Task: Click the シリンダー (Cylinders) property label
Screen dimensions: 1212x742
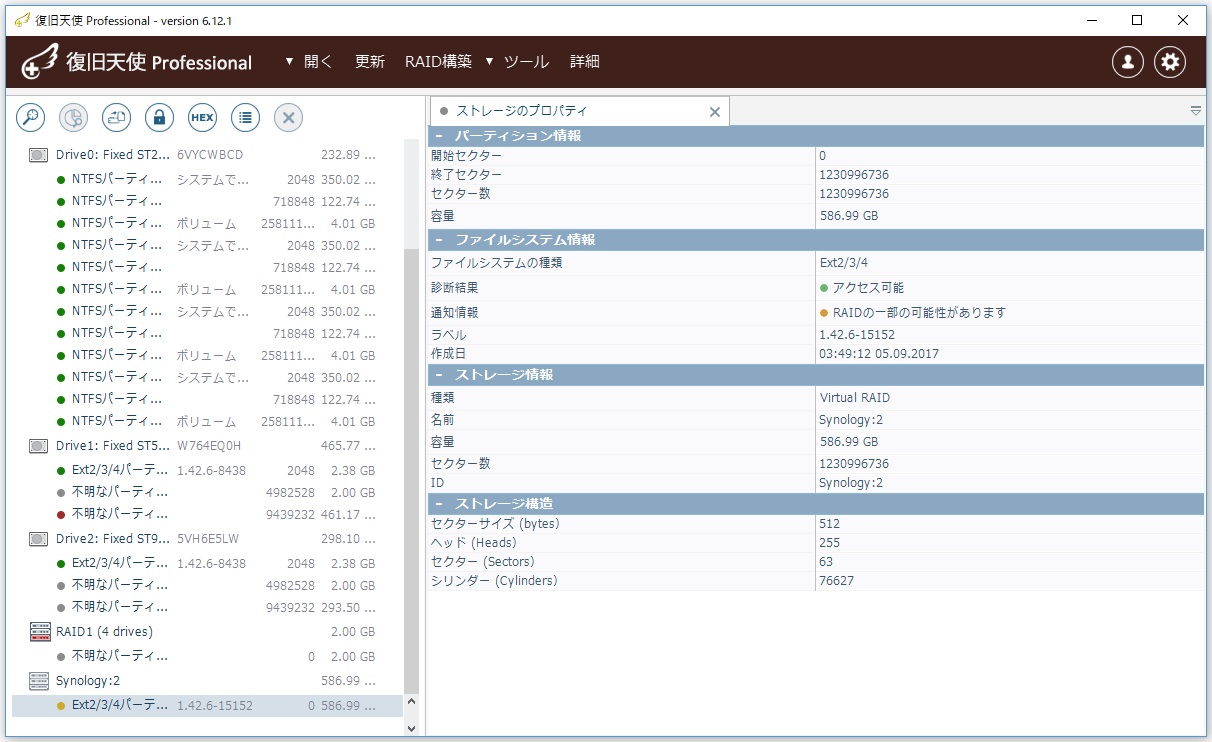Action: pos(494,581)
